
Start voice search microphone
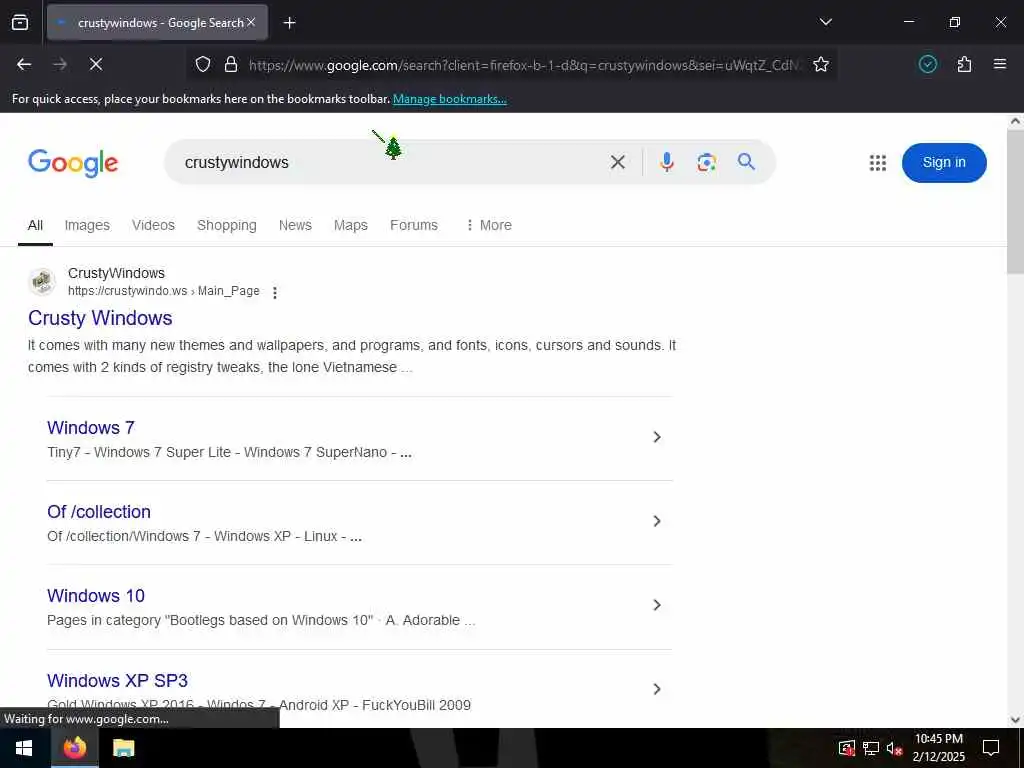point(666,162)
